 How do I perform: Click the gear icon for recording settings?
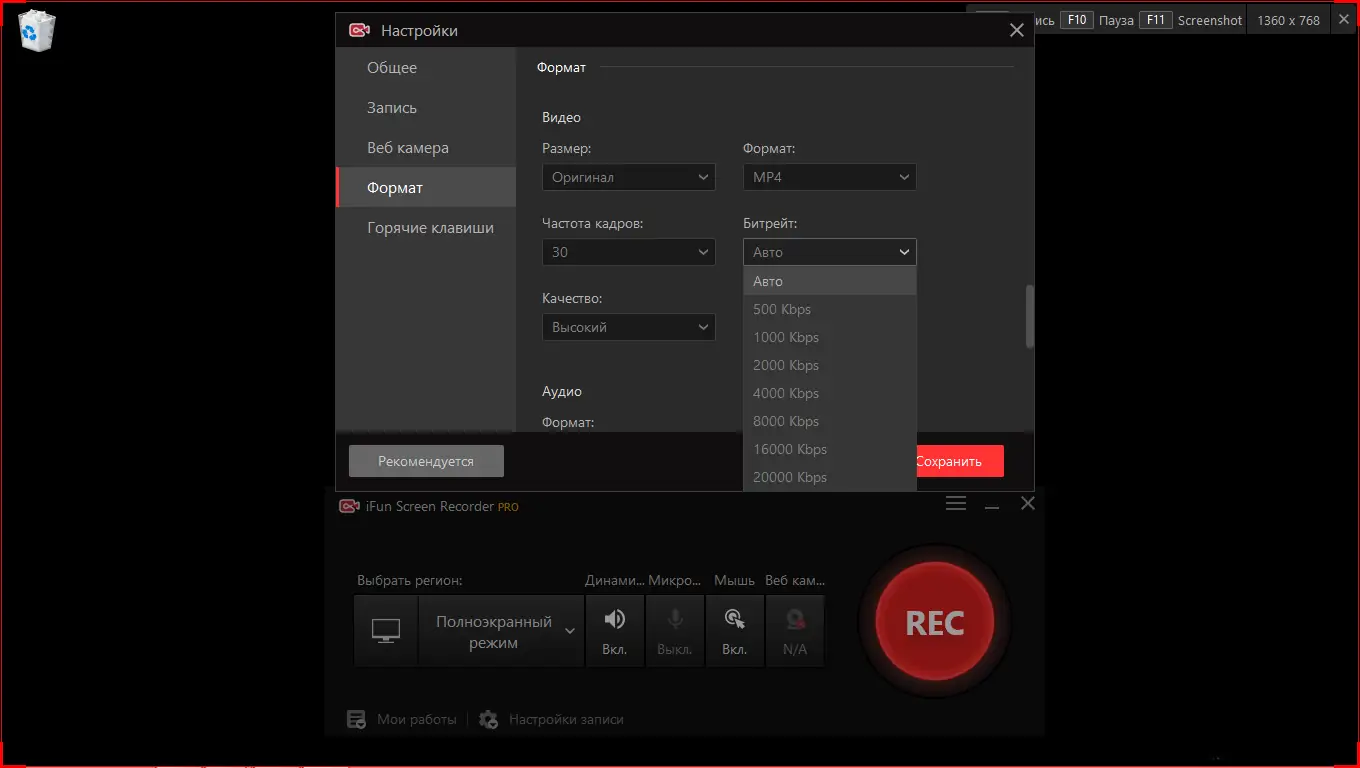[x=488, y=719]
